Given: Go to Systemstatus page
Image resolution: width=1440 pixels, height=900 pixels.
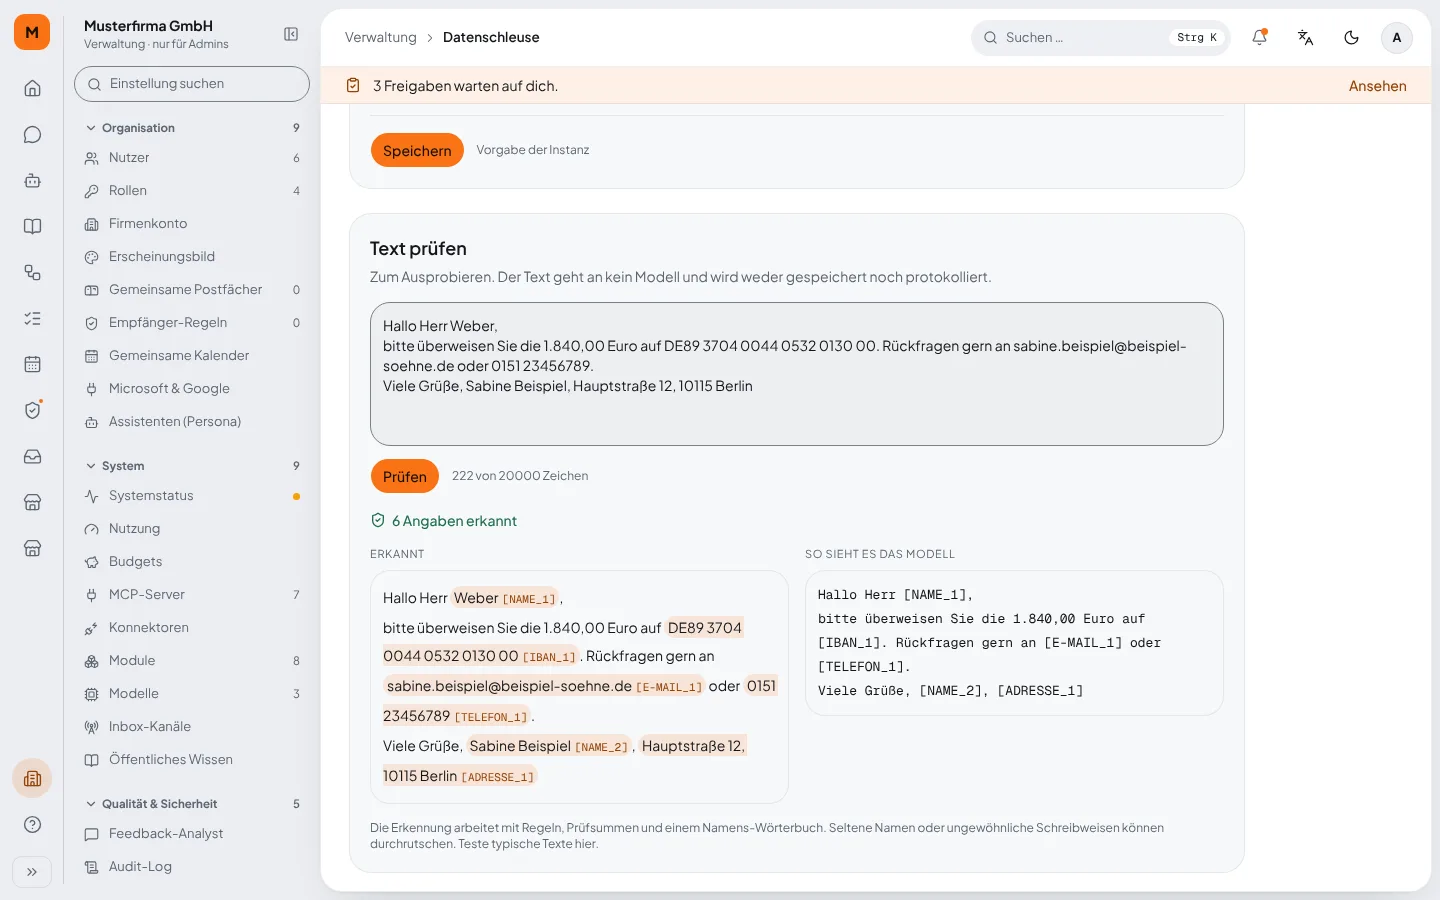Looking at the screenshot, I should (x=192, y=496).
